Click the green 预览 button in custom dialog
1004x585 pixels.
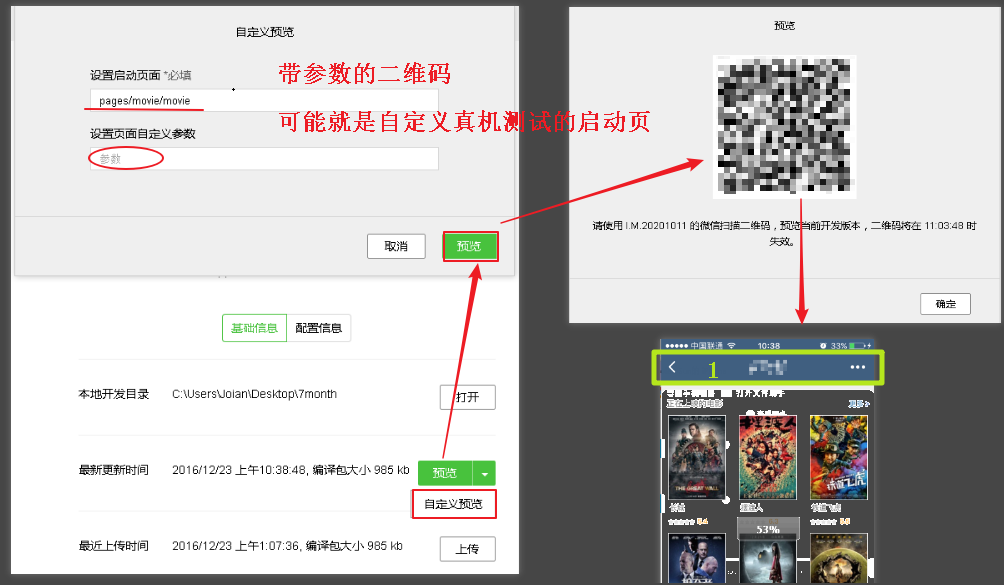pos(469,246)
